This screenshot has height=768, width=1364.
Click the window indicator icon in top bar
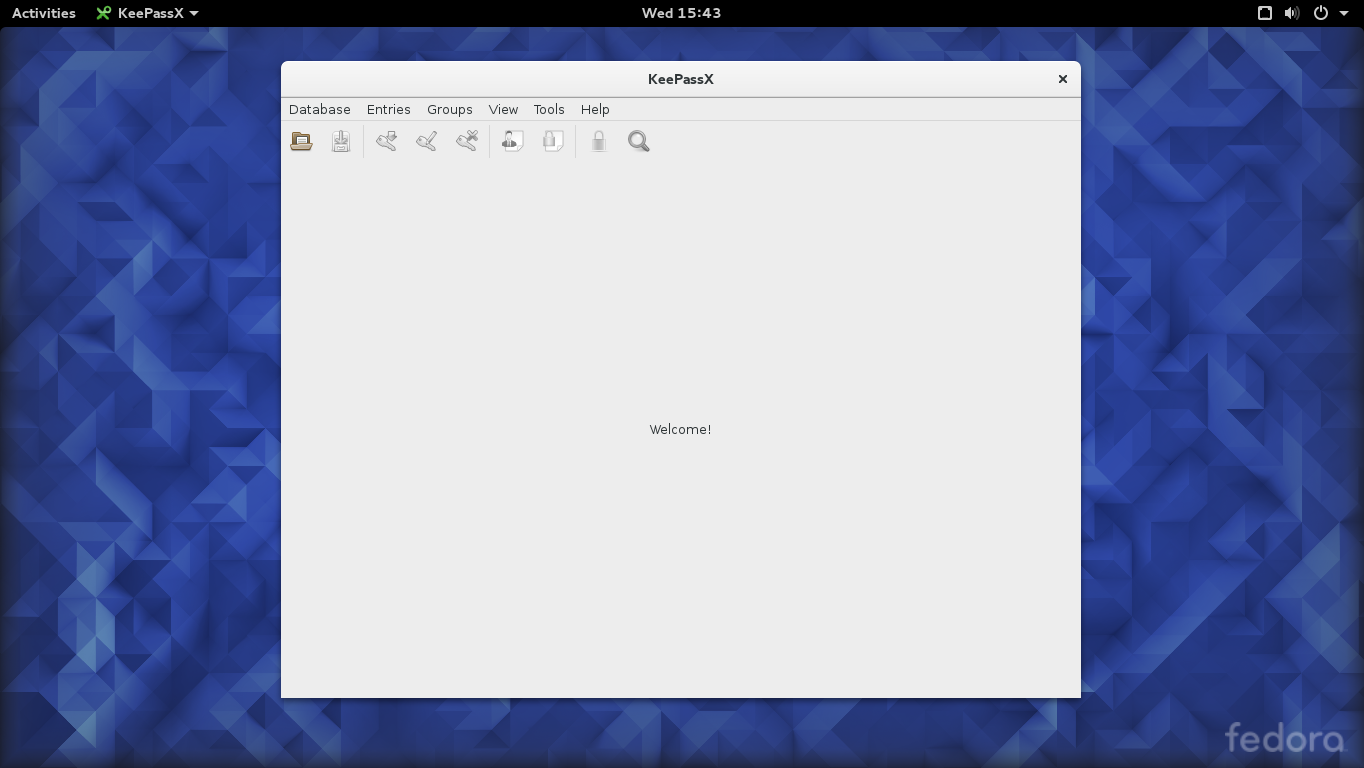[1265, 13]
